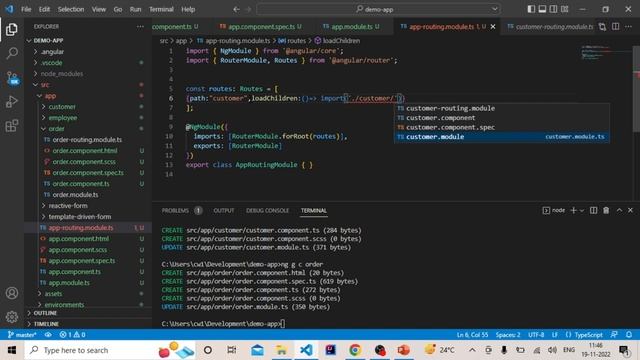Toggle panel layout icon in title bar

point(542,9)
